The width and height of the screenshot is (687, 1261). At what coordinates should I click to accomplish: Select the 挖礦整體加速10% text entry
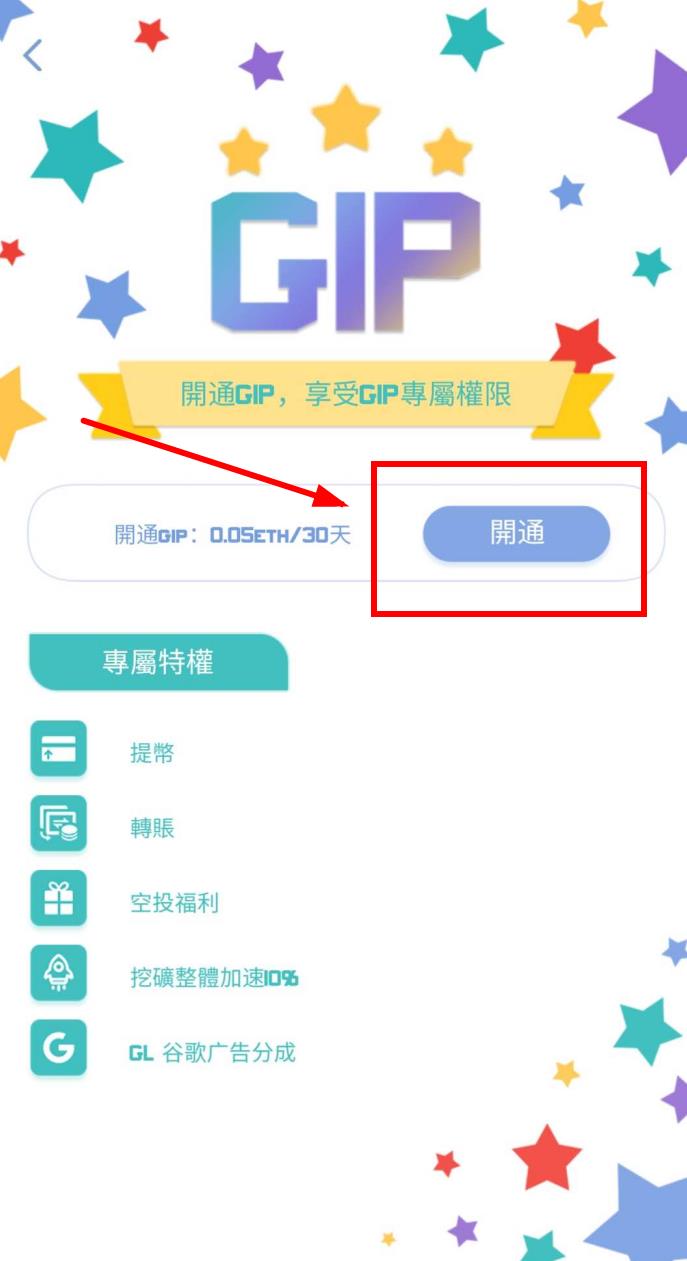[214, 978]
